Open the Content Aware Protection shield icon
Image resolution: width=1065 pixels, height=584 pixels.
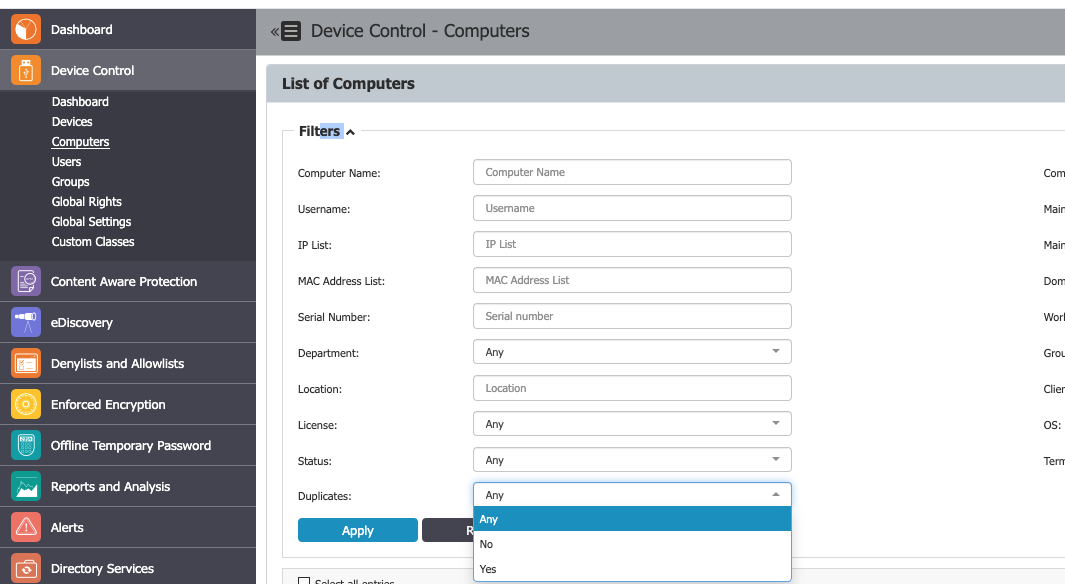(24, 281)
